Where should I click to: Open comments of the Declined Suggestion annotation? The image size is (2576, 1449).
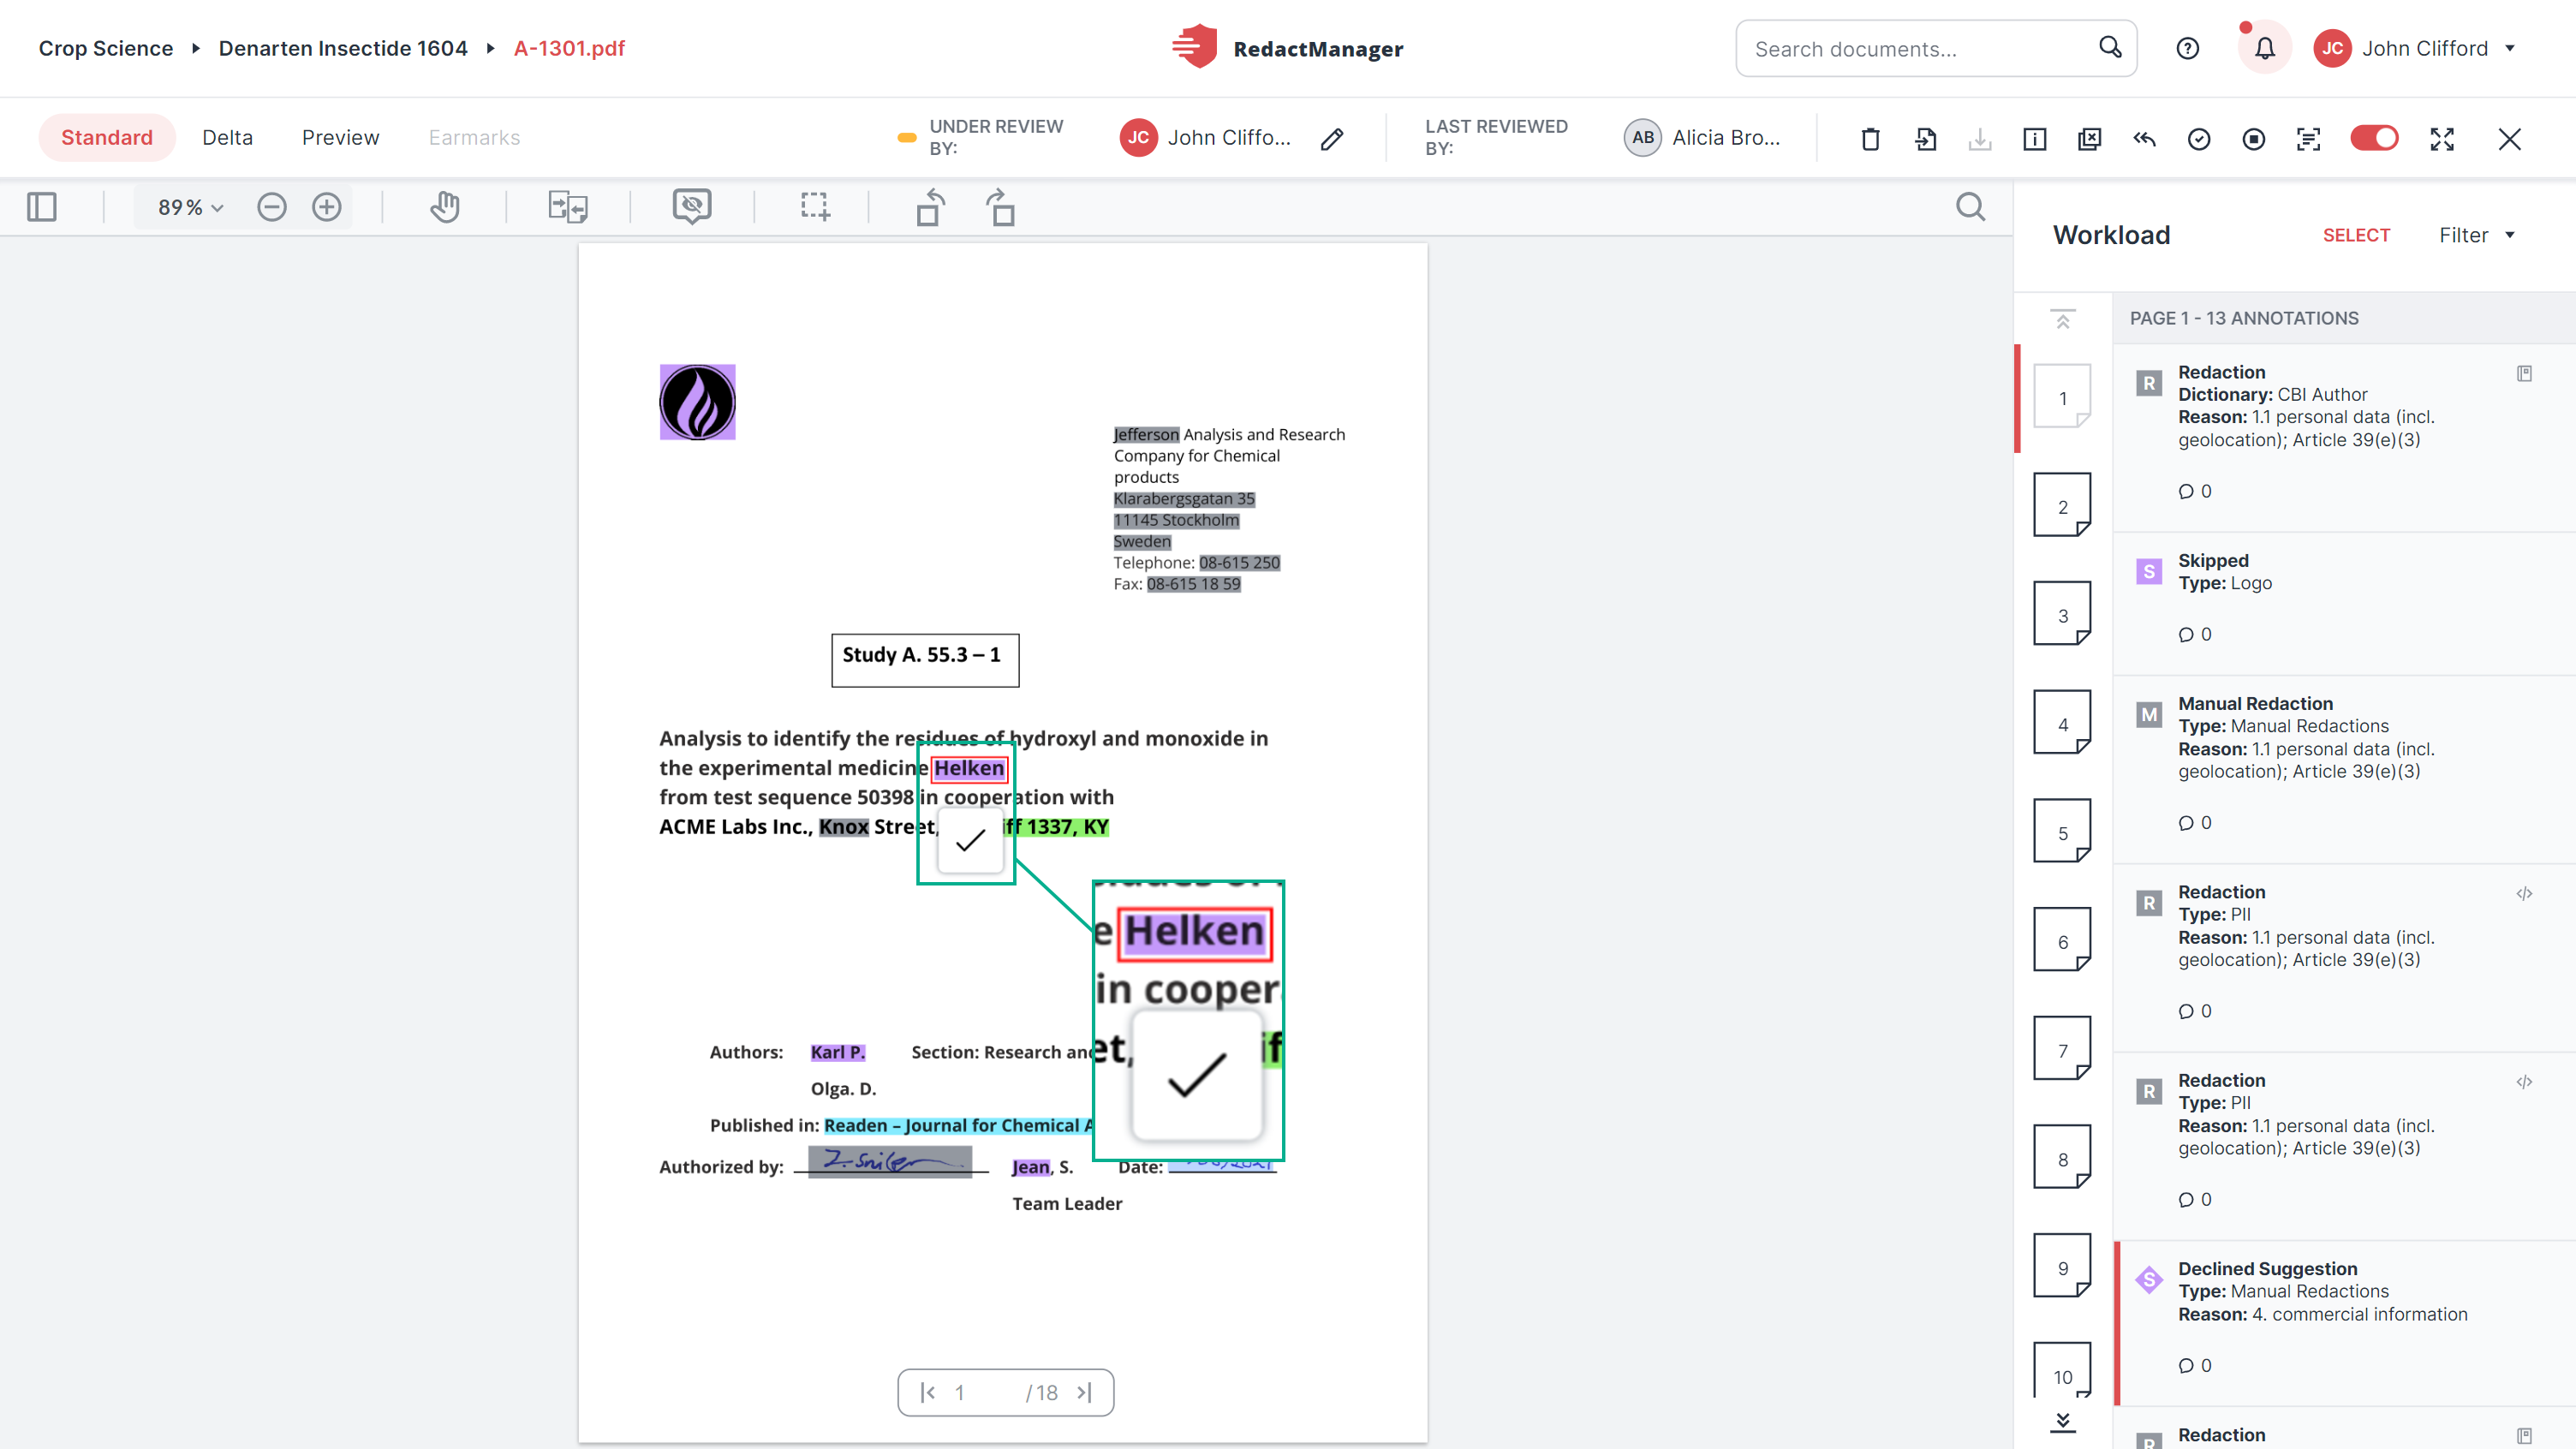(2194, 1365)
